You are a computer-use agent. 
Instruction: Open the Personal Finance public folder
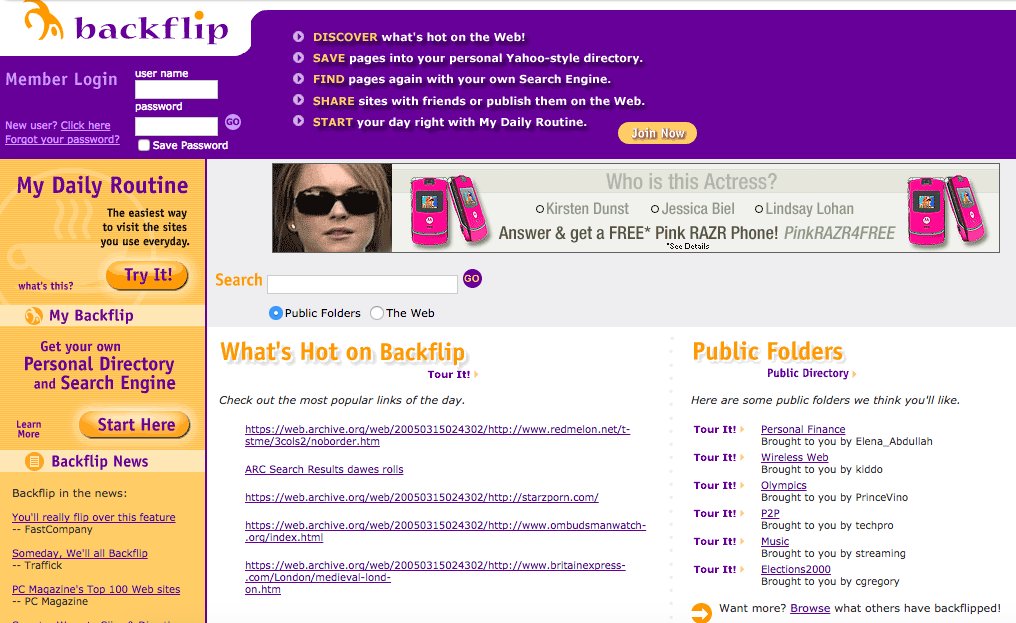pyautogui.click(x=803, y=429)
